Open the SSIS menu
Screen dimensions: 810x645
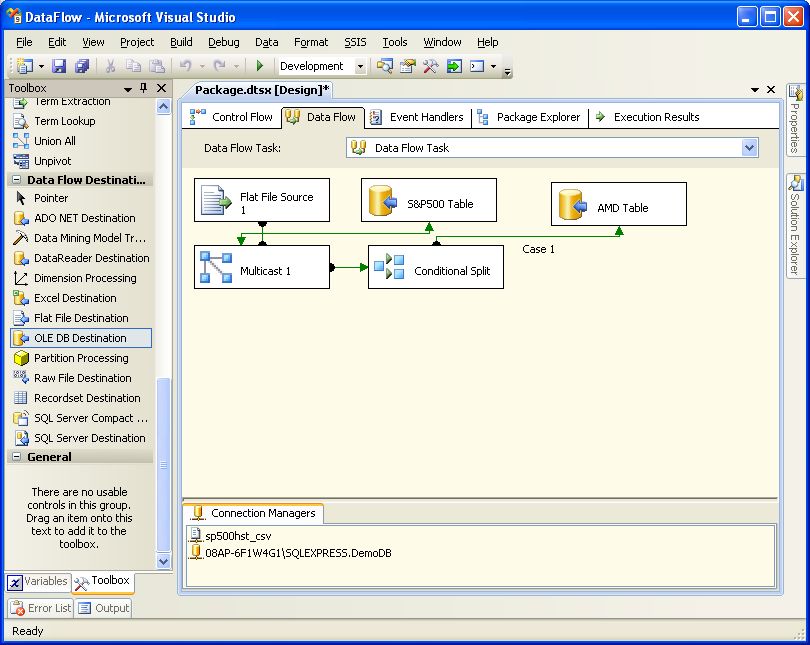click(355, 42)
